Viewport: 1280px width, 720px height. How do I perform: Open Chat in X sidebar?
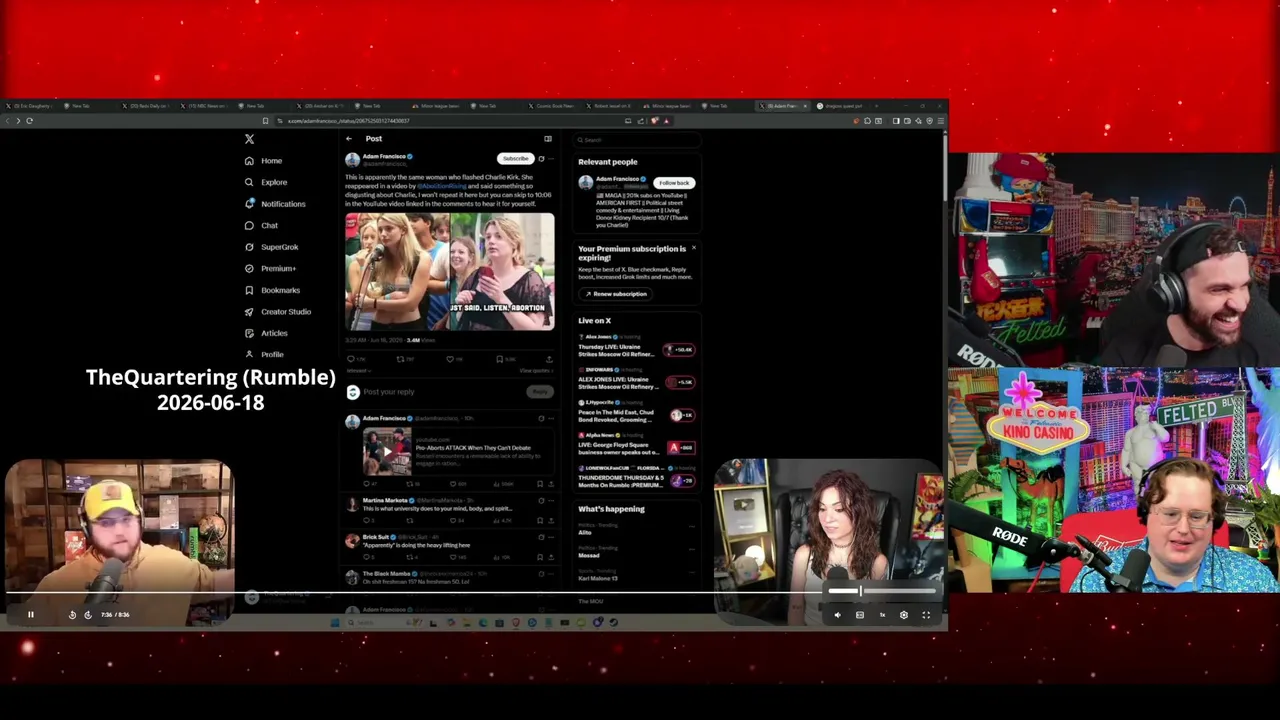[262, 226]
